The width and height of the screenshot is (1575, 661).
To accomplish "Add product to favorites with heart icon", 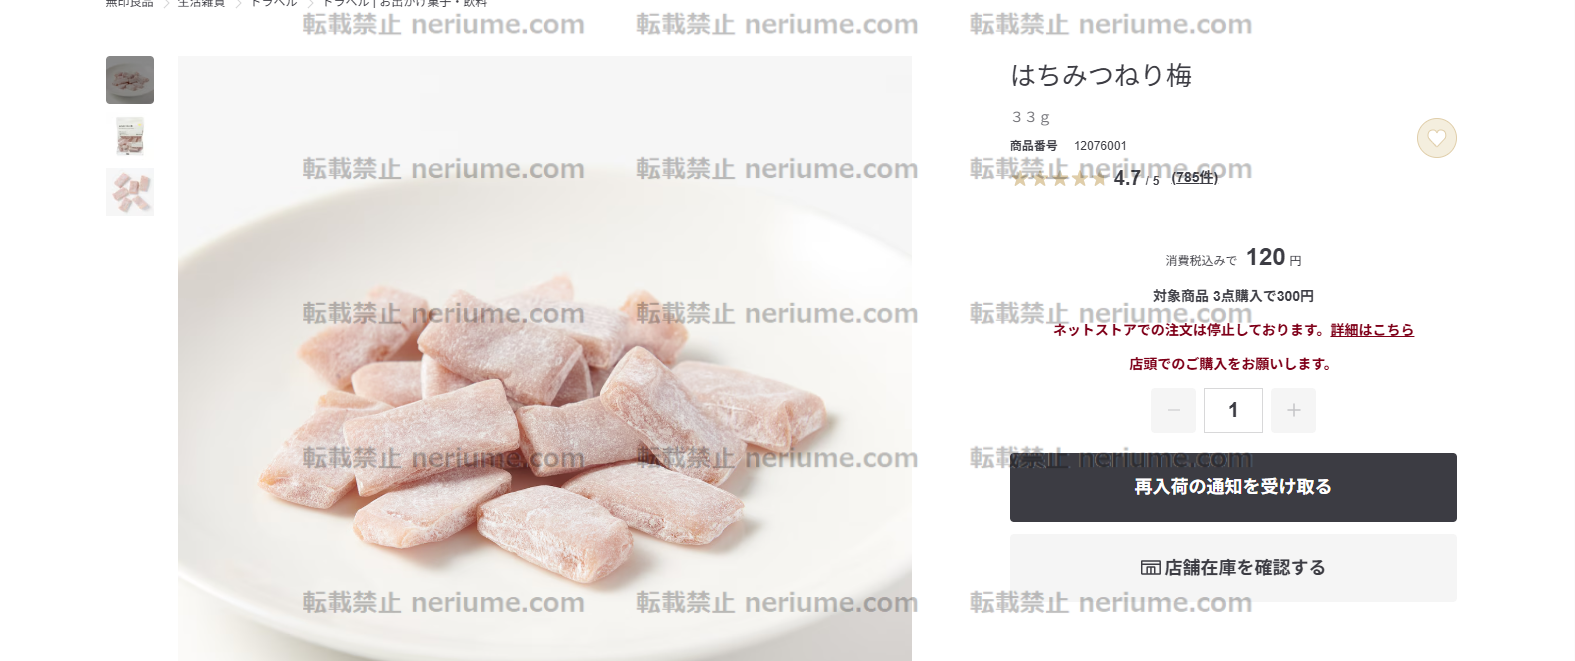I will [1436, 138].
